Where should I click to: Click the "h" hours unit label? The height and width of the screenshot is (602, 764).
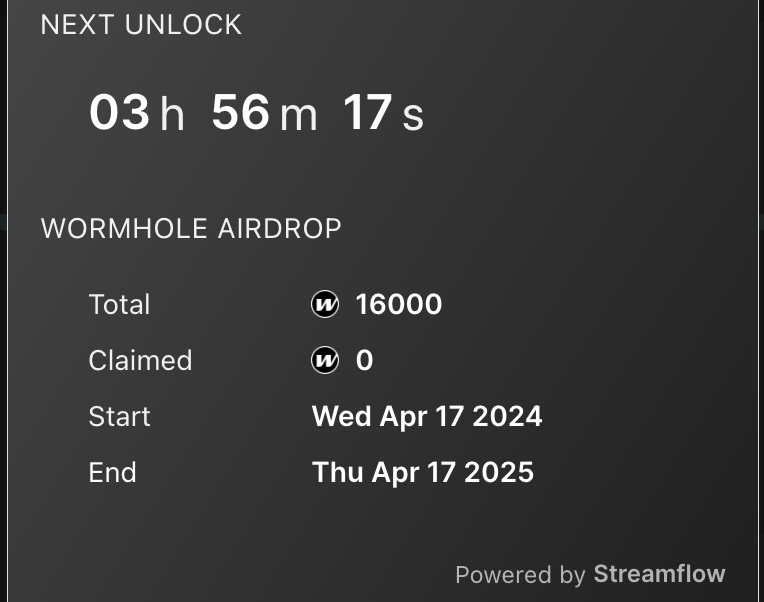[173, 117]
